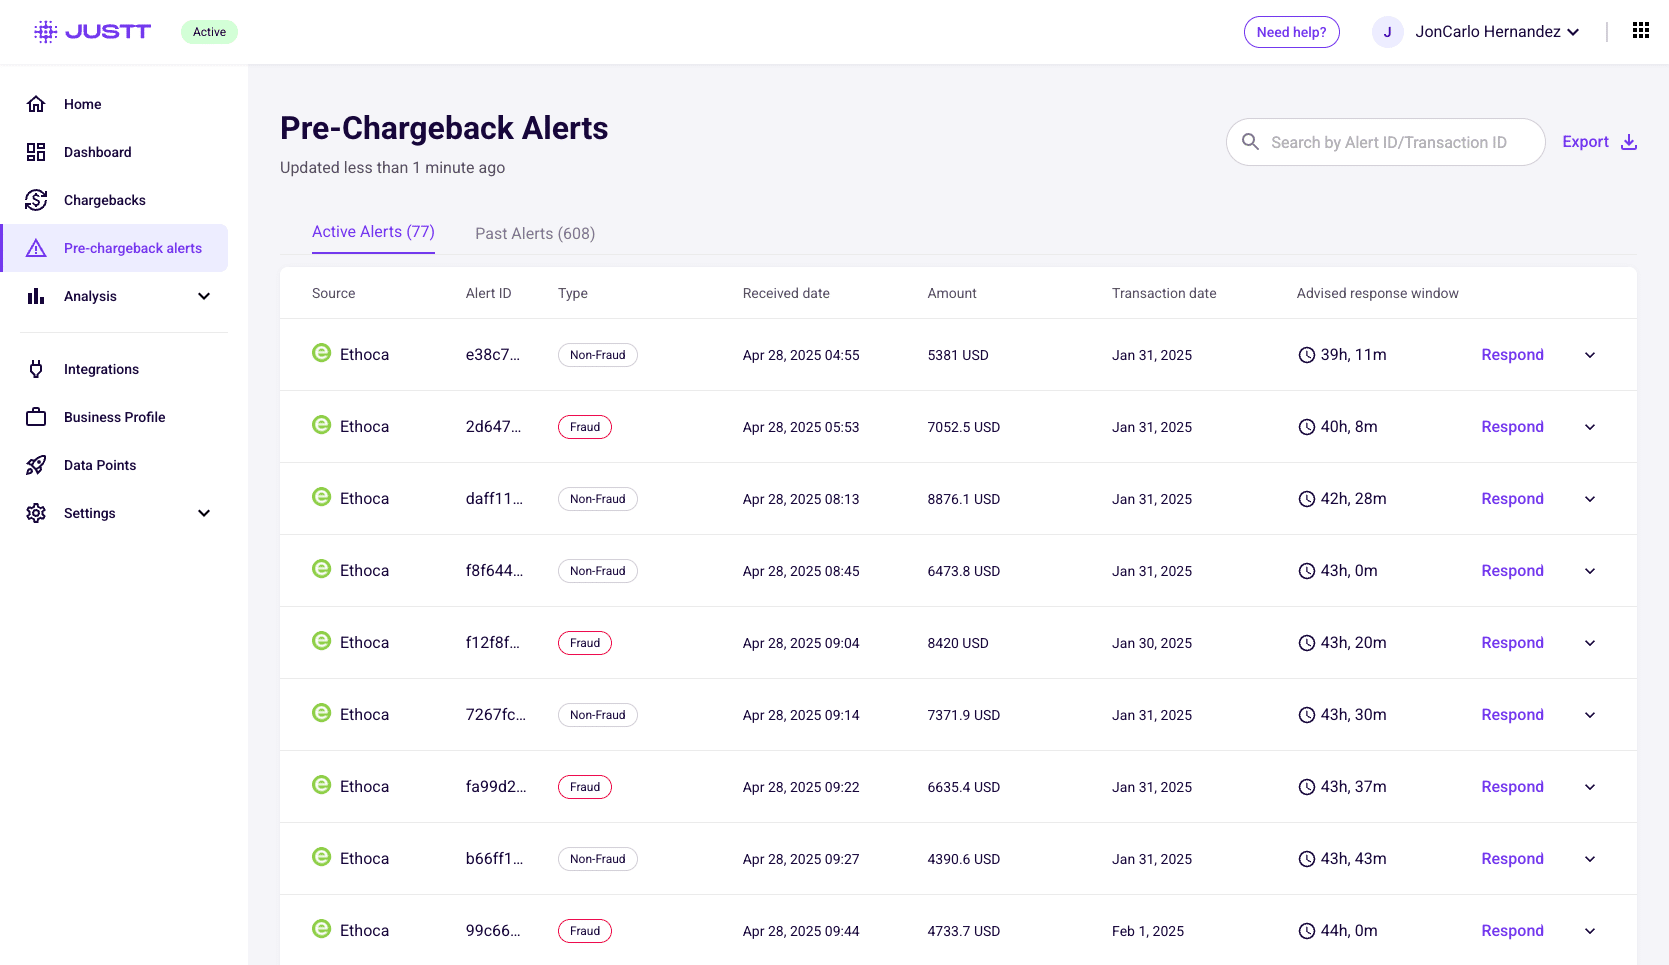Expand row details for alert f12f8f
Screen dimensions: 1669x965
(x=1590, y=643)
